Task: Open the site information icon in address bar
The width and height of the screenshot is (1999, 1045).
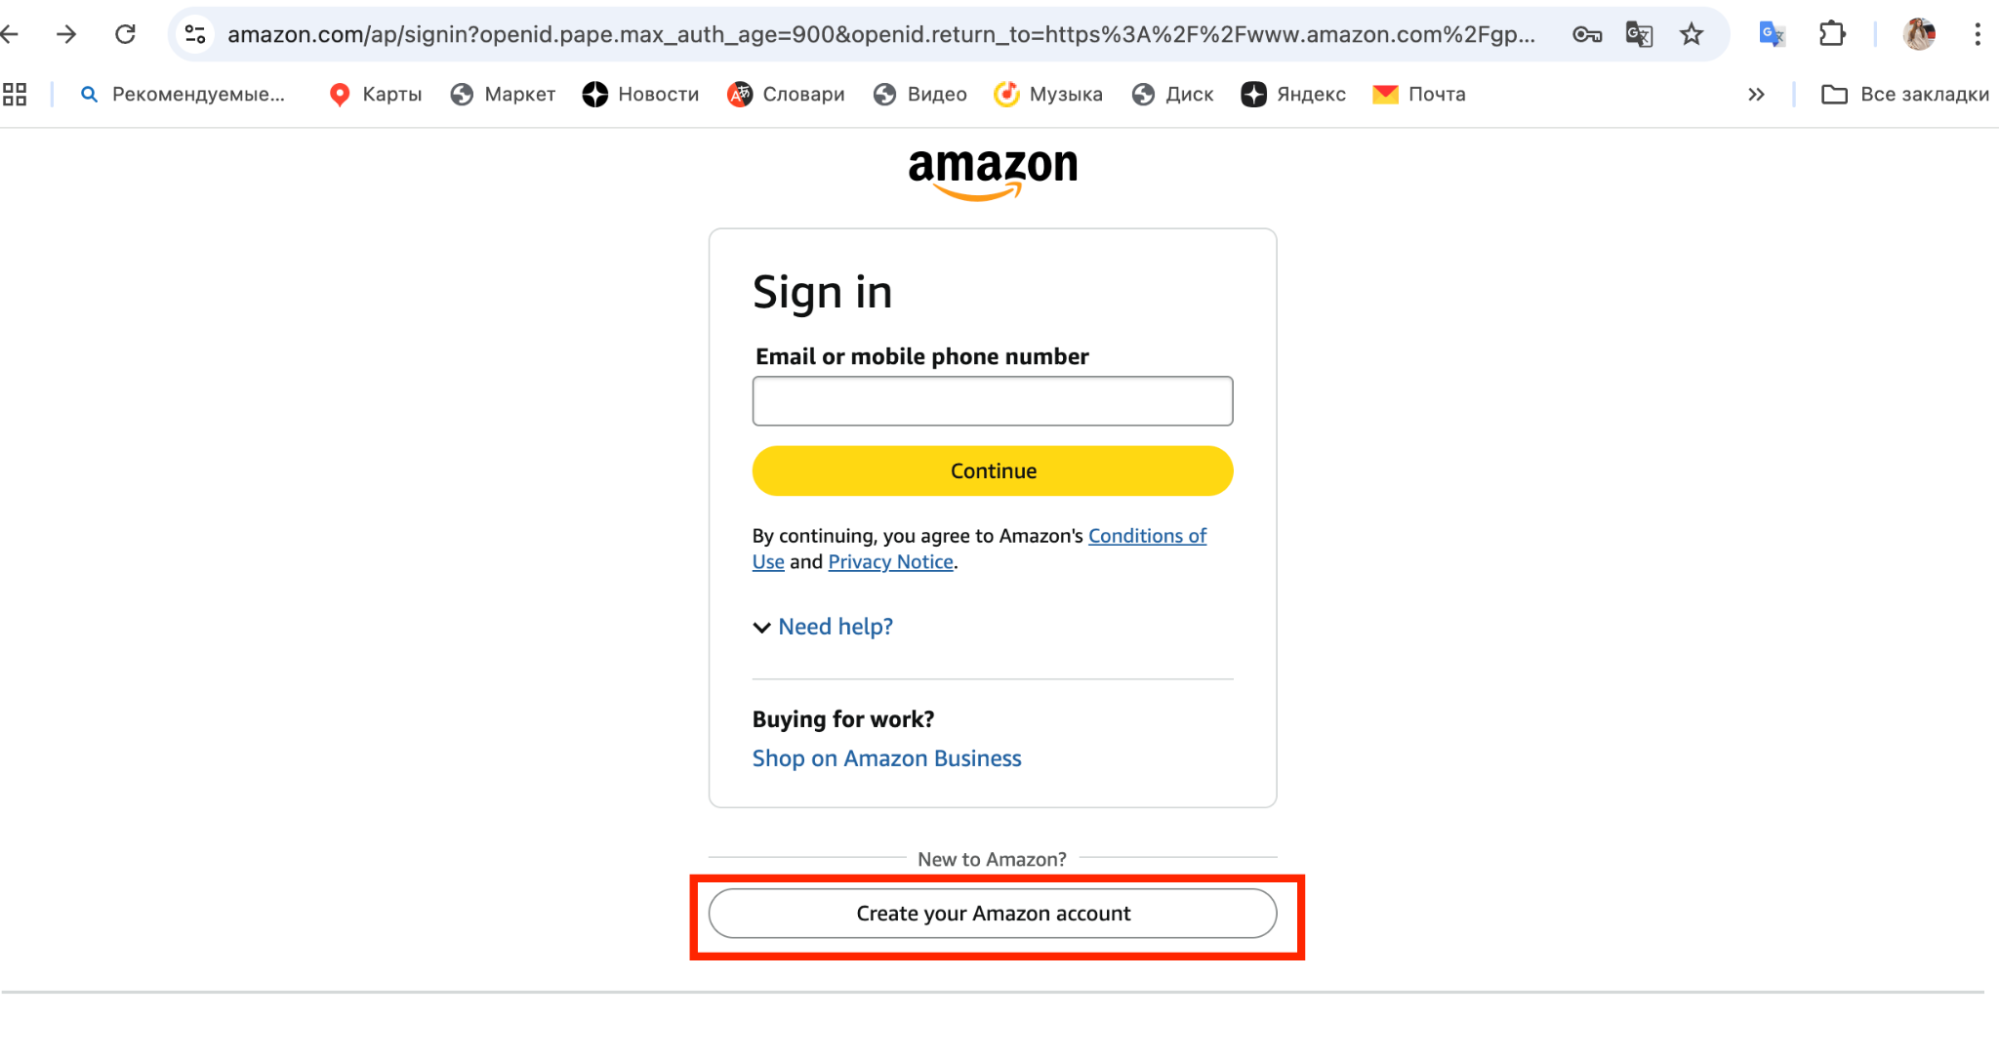Action: [x=195, y=34]
